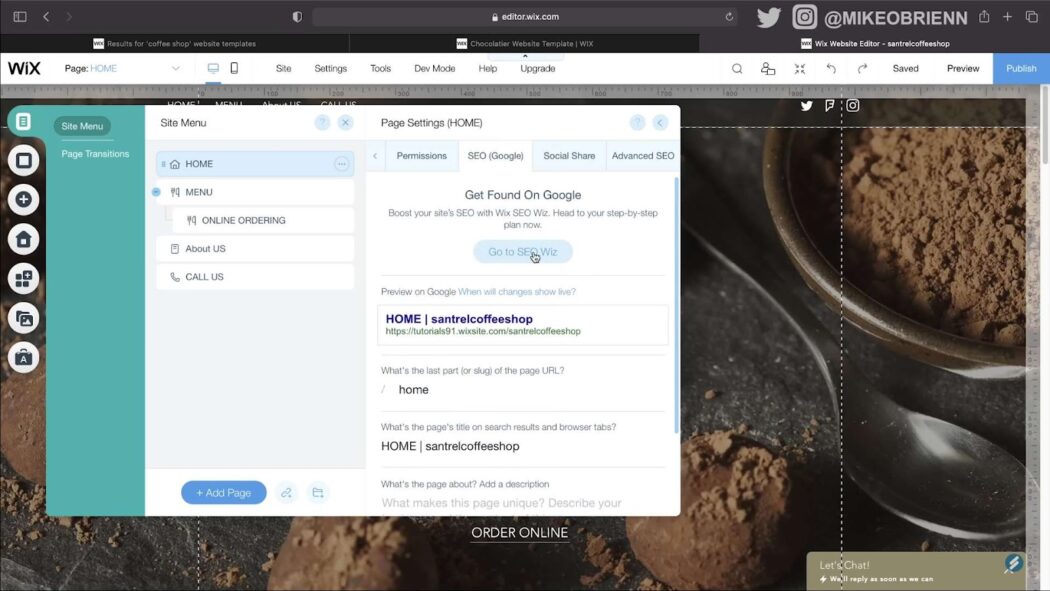
Task: Click the add link icon beside Add Page
Action: (x=287, y=493)
